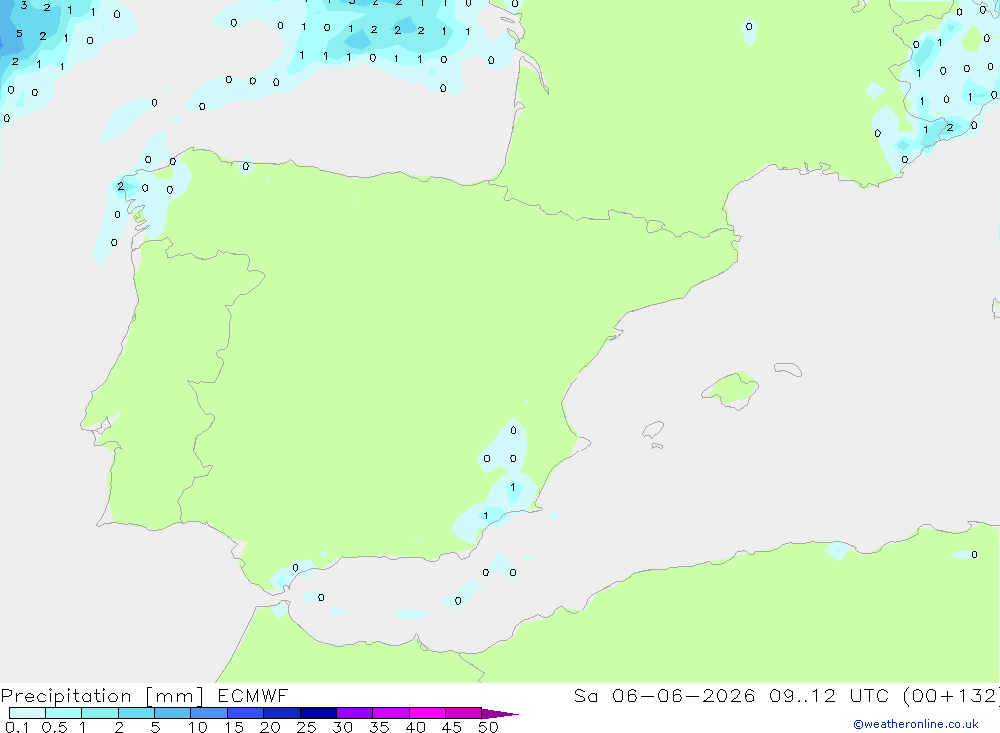Click the weekday label 'Sa'
The height and width of the screenshot is (733, 1000).
(x=585, y=695)
